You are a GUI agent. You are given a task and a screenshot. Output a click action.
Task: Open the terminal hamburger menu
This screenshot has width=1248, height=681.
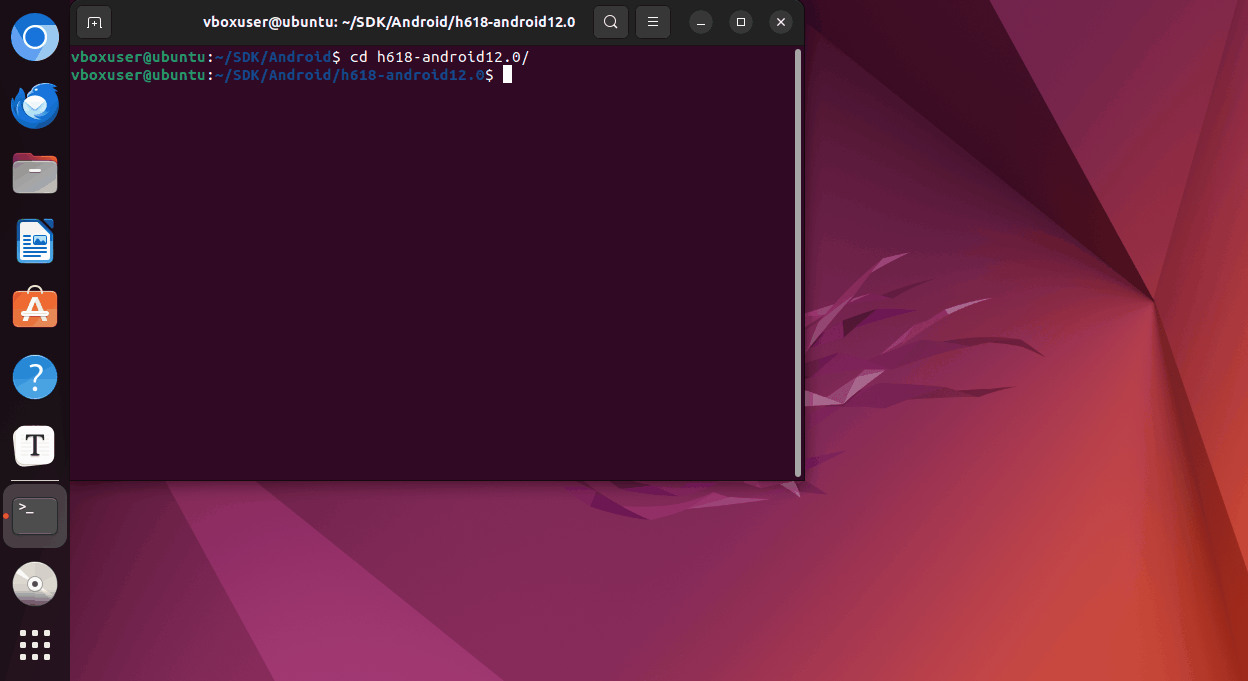[x=652, y=22]
